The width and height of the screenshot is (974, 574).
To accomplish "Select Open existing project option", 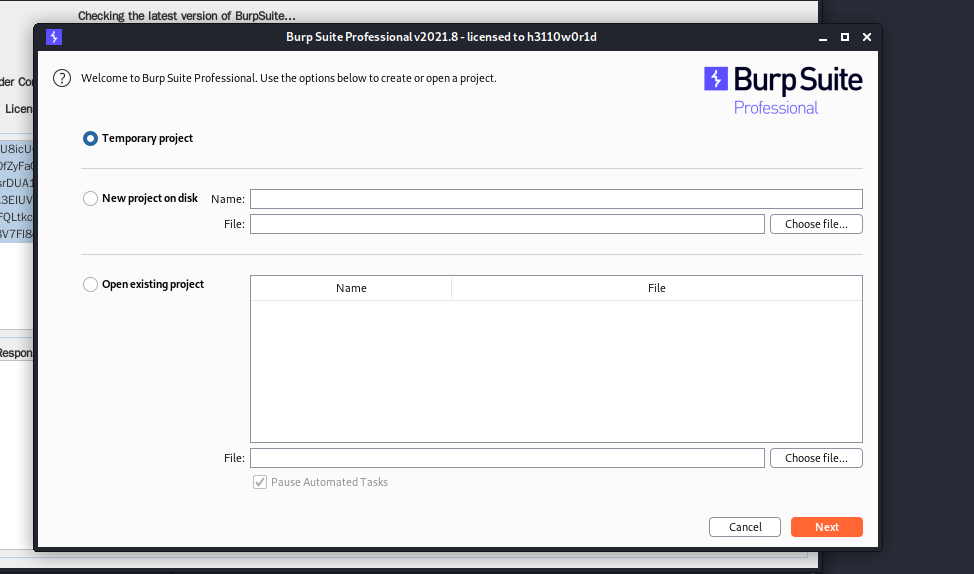I will [x=90, y=285].
